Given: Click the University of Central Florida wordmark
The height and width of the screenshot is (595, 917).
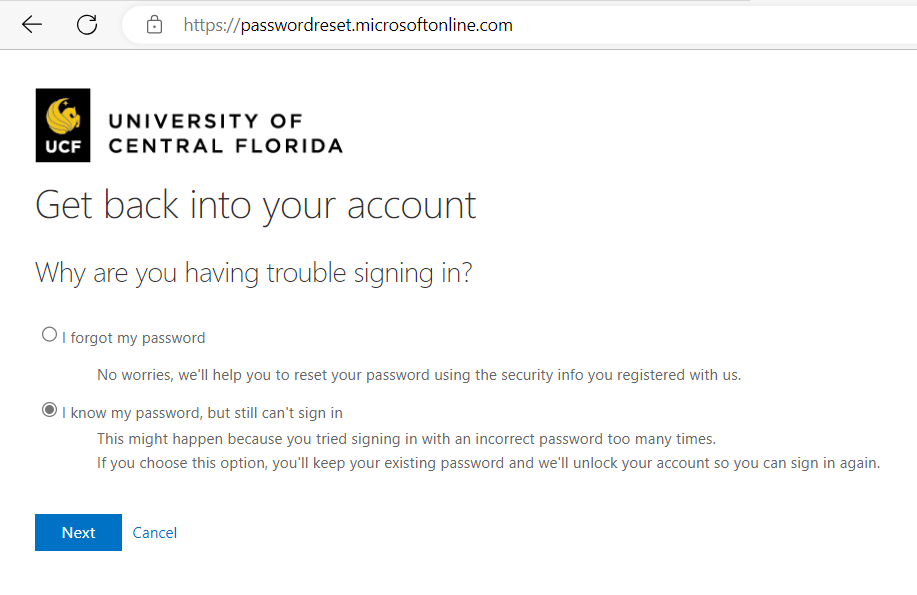Looking at the screenshot, I should (x=225, y=133).
